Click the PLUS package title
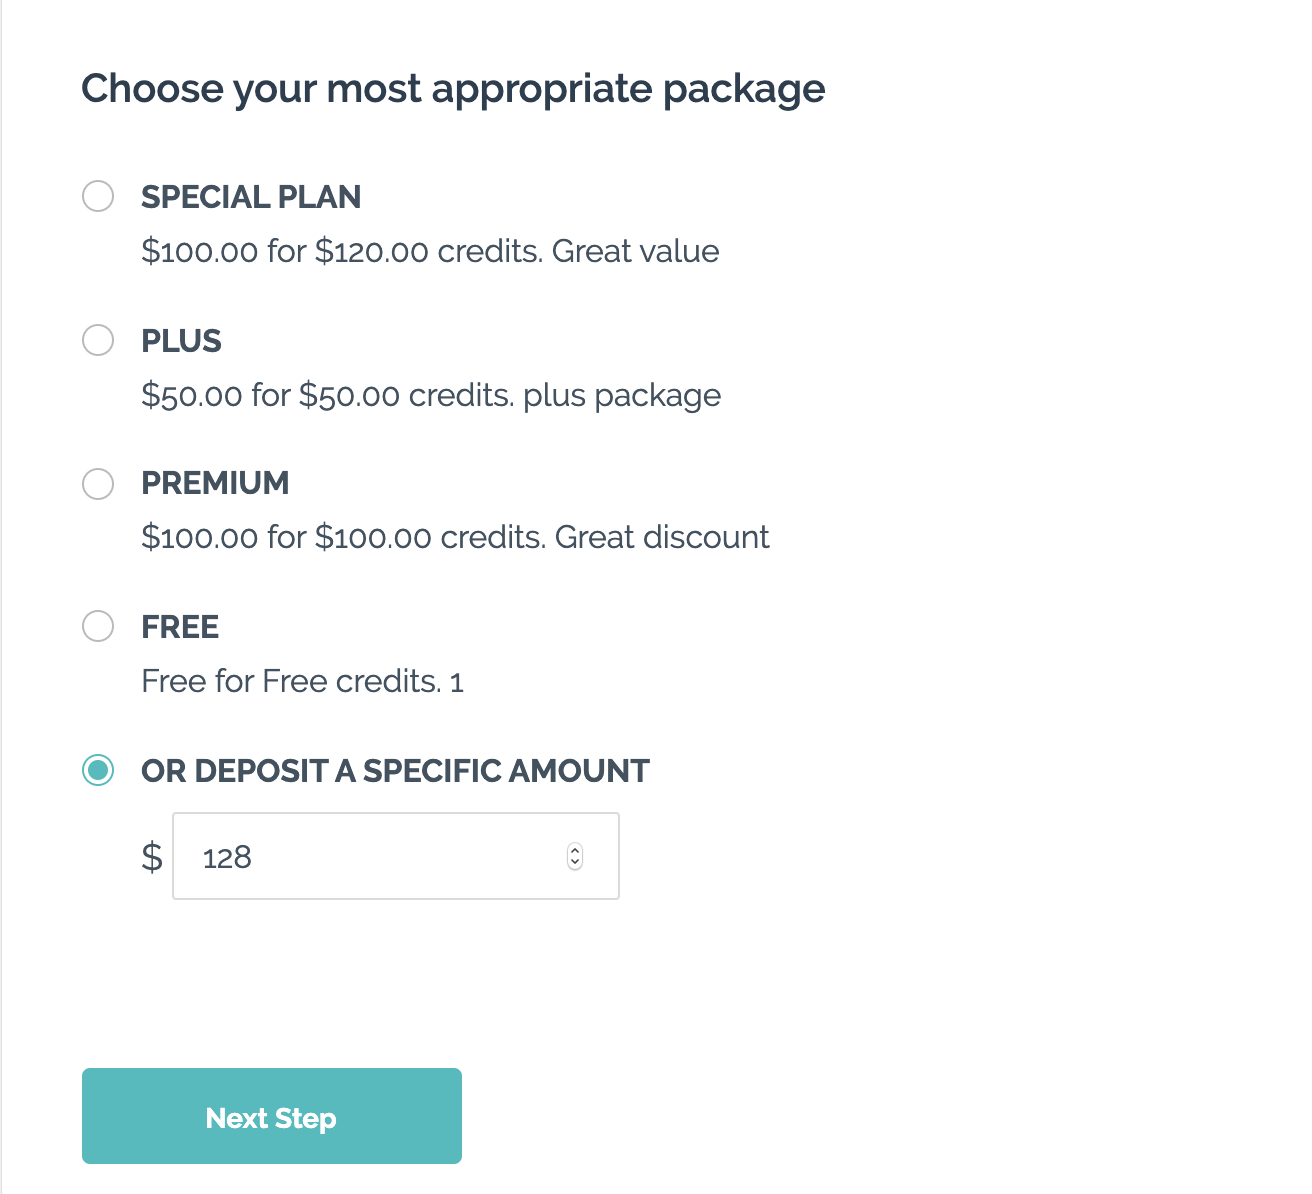 pyautogui.click(x=181, y=341)
